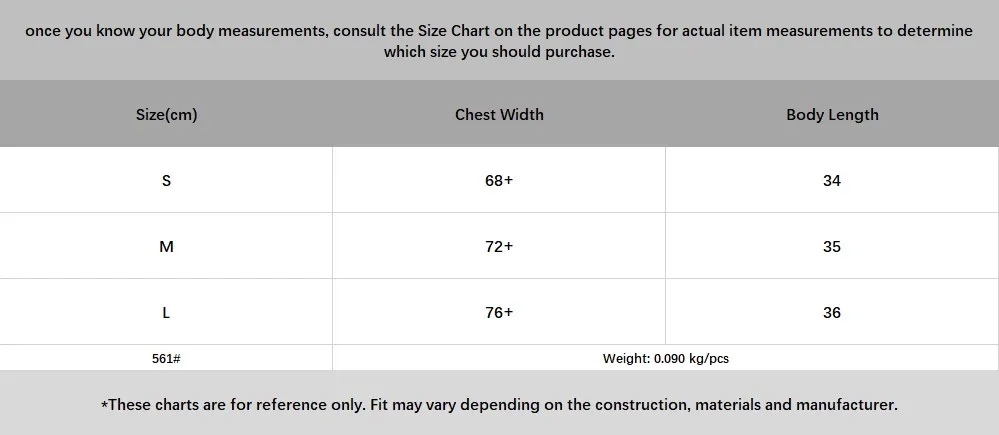This screenshot has width=999, height=435.
Task: Select the L size cell
Action: click(x=166, y=313)
